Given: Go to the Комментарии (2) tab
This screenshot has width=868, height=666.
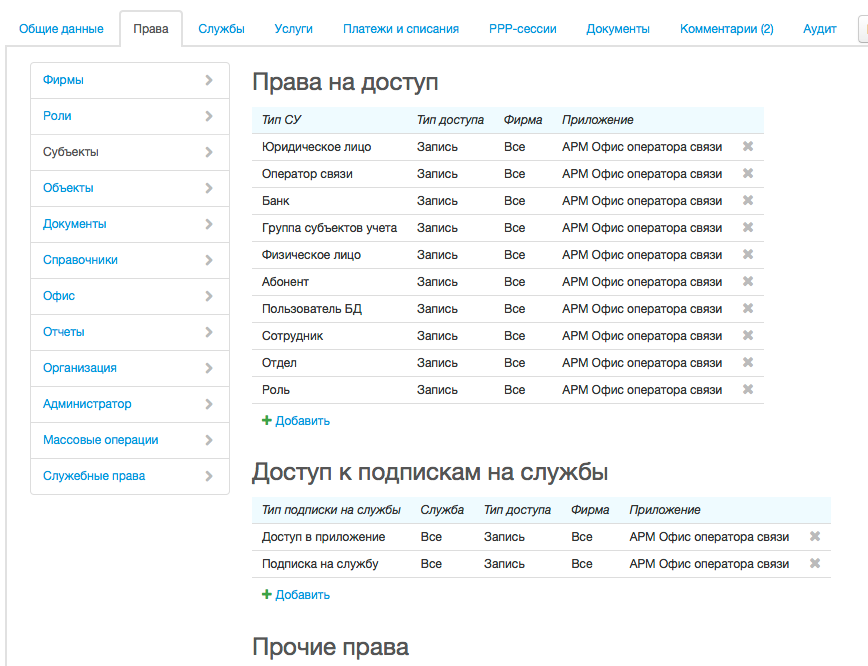Looking at the screenshot, I should point(726,29).
